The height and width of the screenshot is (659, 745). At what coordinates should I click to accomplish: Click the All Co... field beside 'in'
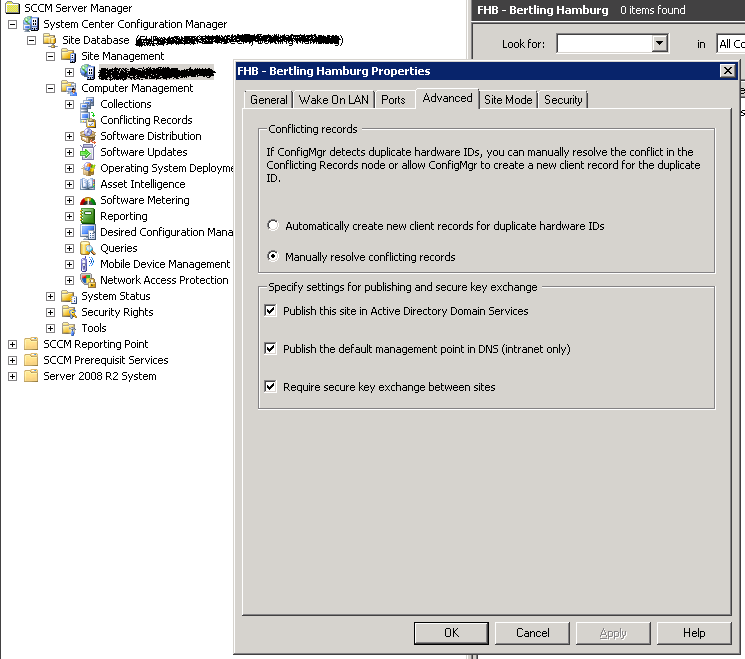(731, 44)
